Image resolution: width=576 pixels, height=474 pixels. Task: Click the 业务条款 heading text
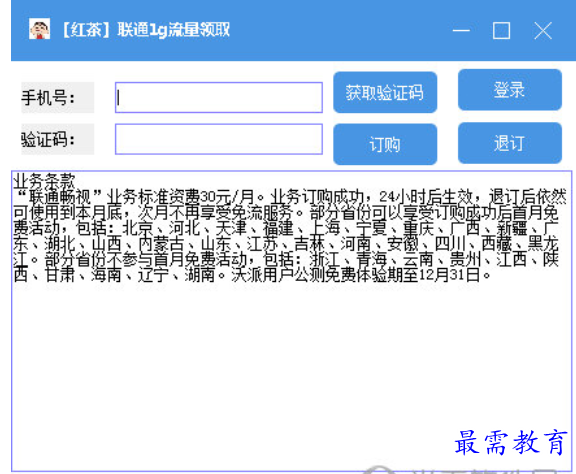pos(44,180)
